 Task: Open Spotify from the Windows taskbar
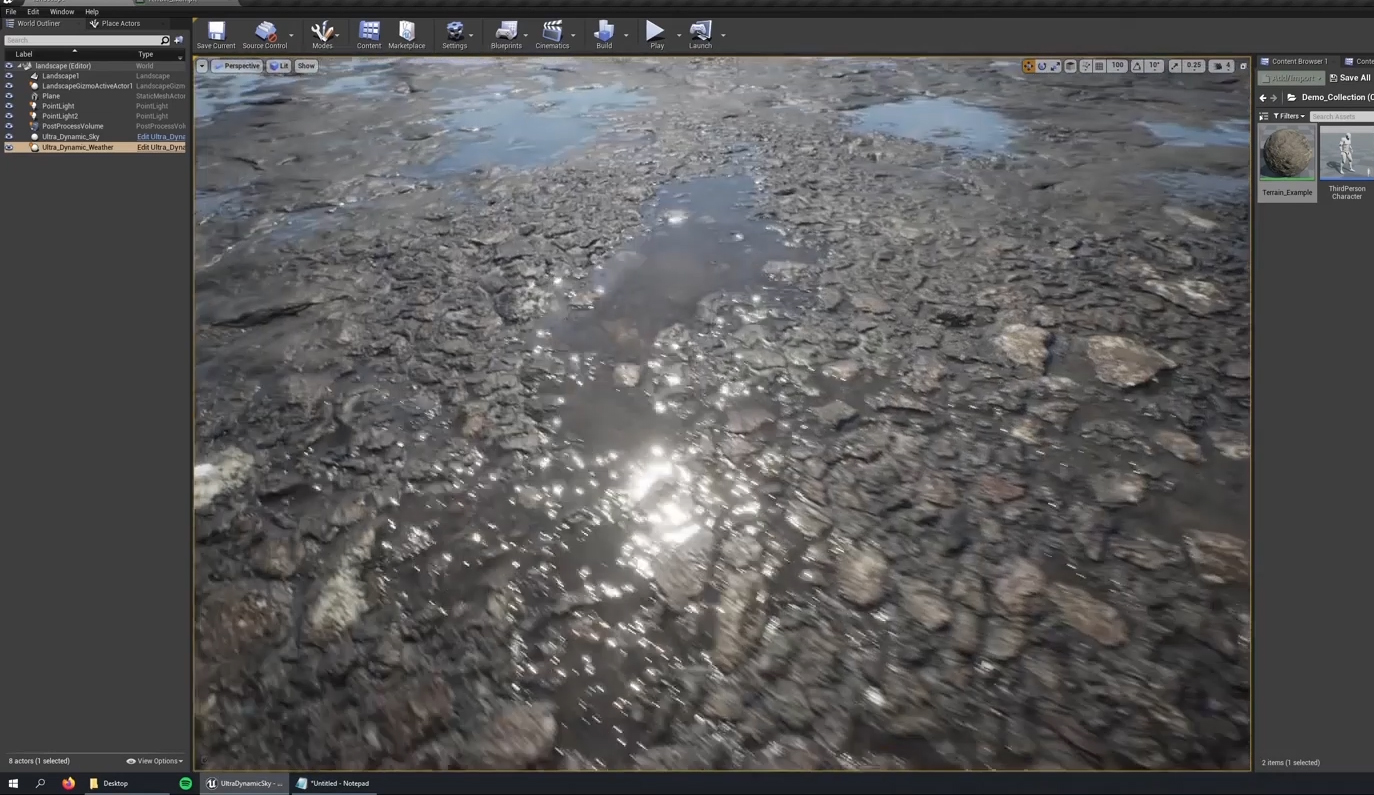(x=185, y=783)
